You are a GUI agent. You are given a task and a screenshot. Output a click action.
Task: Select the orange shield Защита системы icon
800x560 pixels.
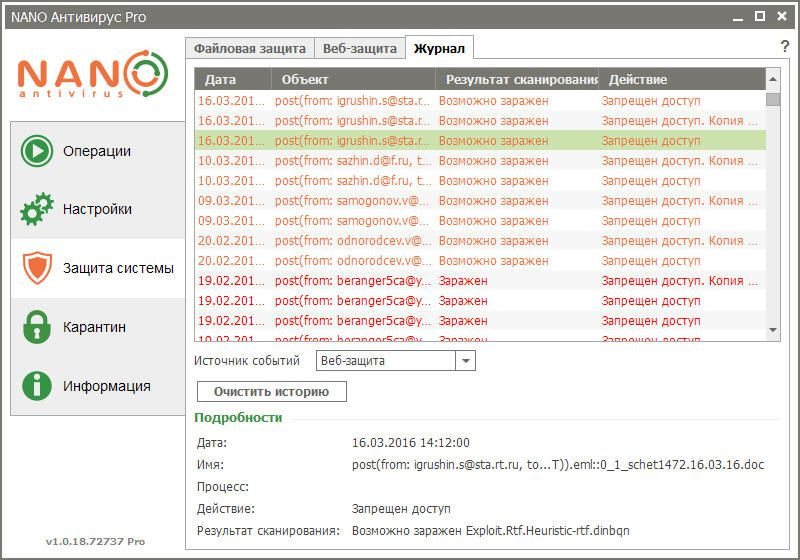[x=37, y=268]
